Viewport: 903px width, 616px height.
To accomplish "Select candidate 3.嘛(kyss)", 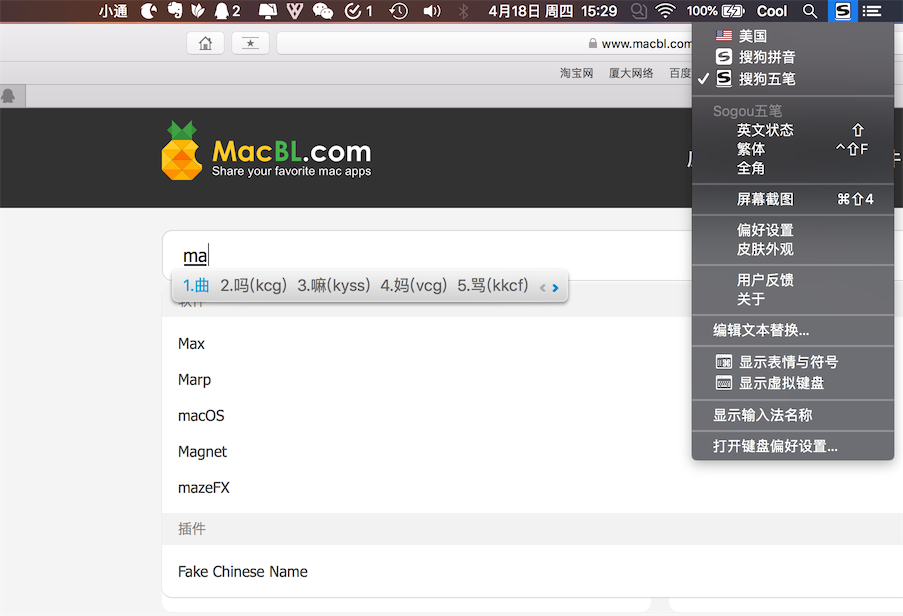I will click(x=334, y=285).
